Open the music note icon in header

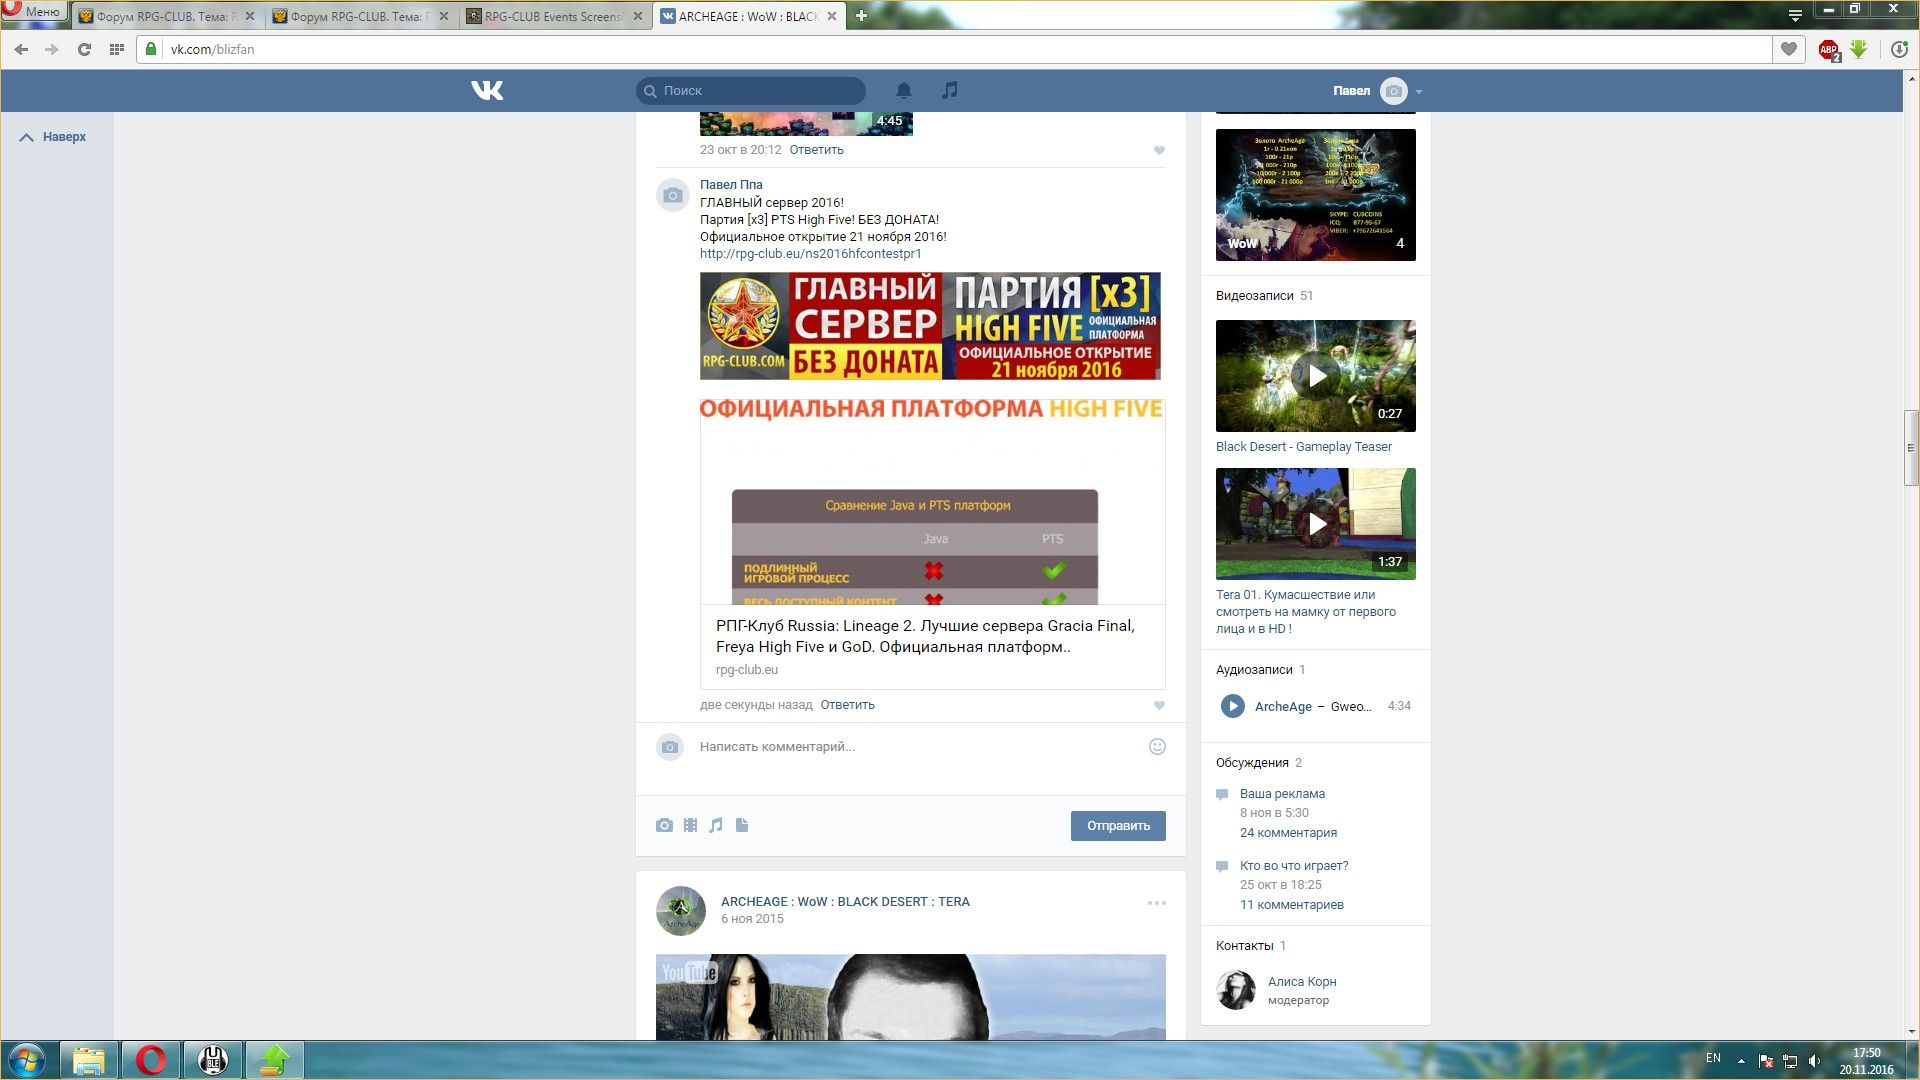point(949,90)
